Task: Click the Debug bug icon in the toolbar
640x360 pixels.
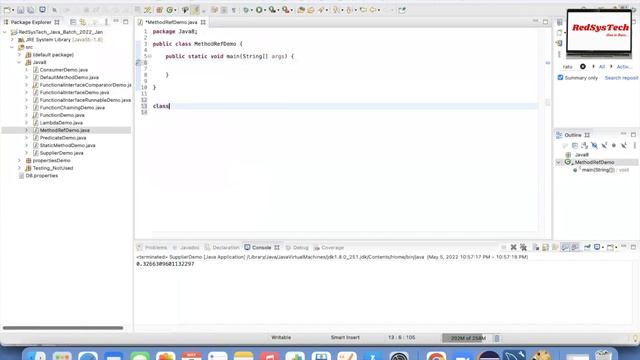Action: click(246, 10)
